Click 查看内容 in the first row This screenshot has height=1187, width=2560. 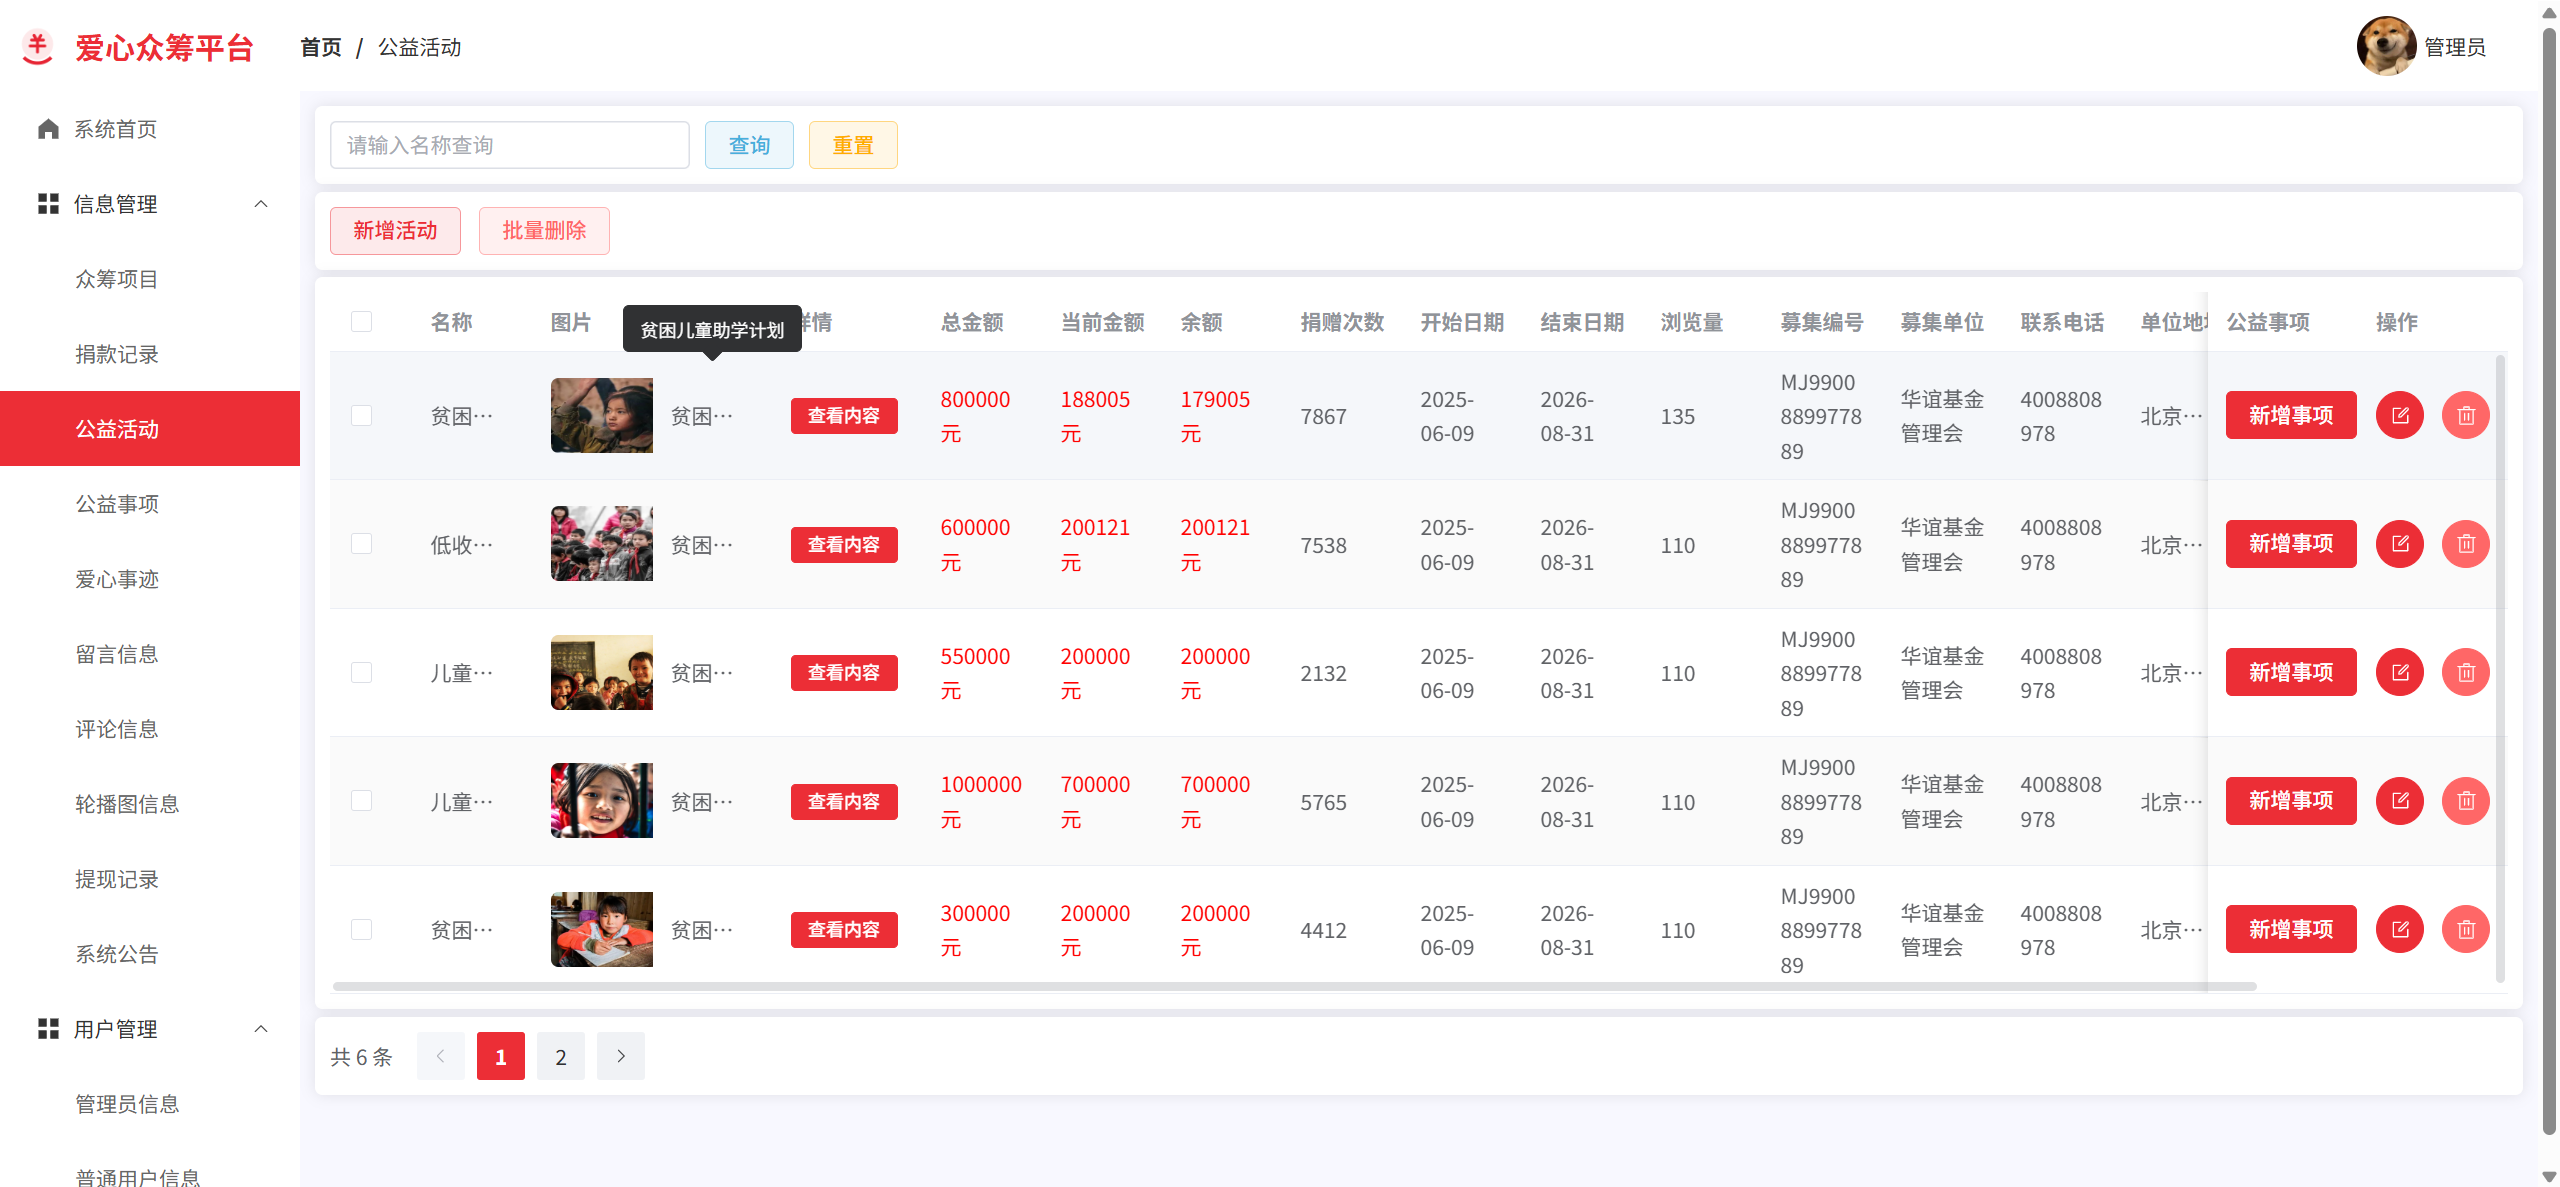[x=843, y=416]
